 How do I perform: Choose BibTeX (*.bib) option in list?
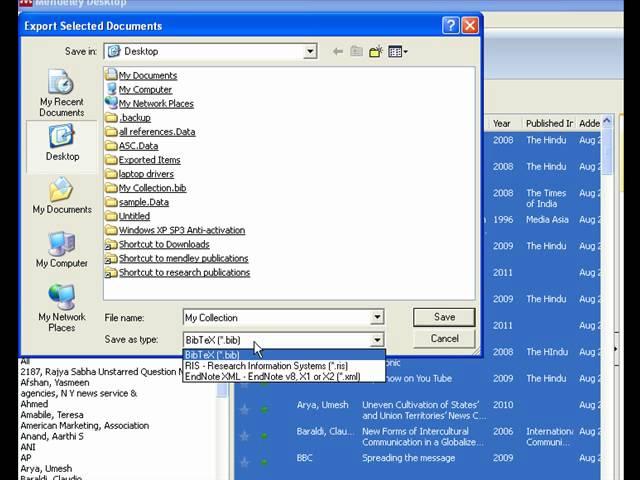[x=284, y=355]
